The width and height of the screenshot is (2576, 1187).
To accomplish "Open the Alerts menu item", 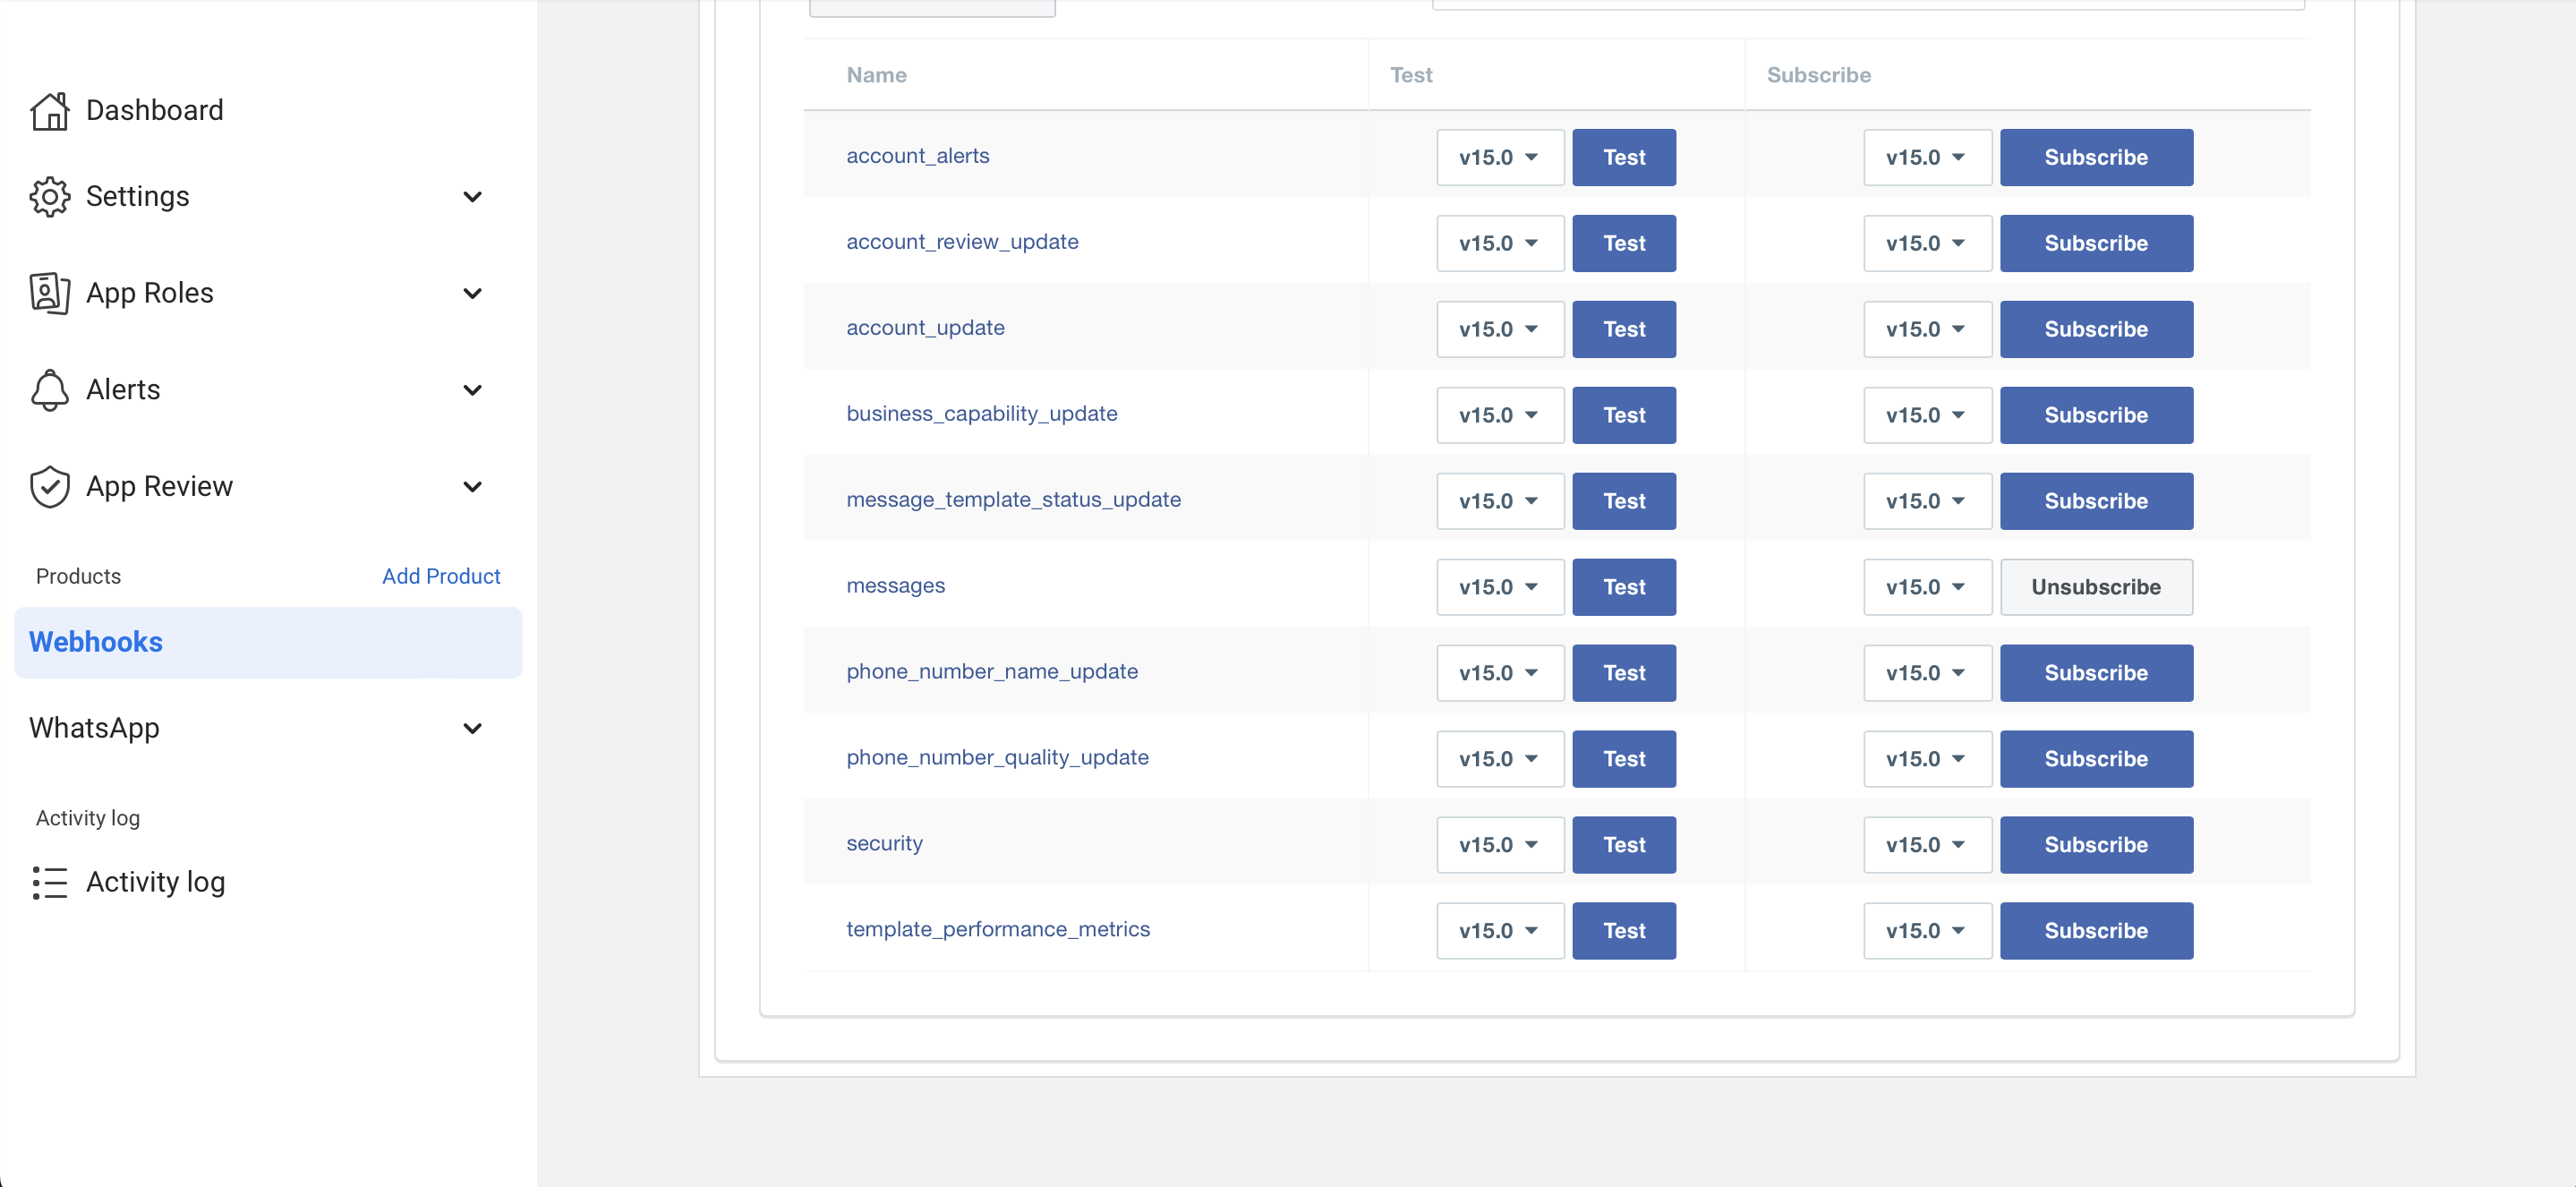I will [x=123, y=390].
